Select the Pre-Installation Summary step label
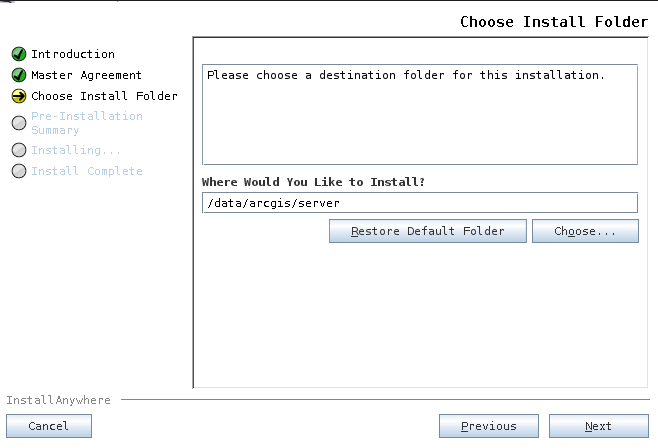This screenshot has height=448, width=658. [x=86, y=123]
